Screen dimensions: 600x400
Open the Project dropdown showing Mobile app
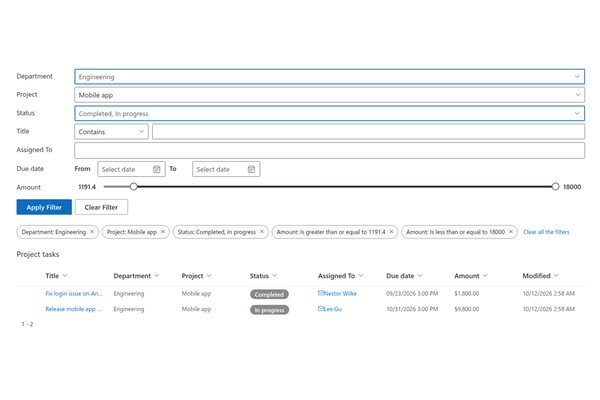pyautogui.click(x=329, y=95)
